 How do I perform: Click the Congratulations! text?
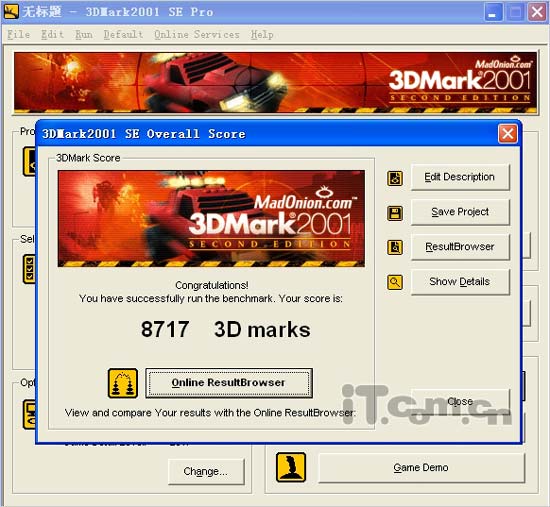[x=212, y=285]
